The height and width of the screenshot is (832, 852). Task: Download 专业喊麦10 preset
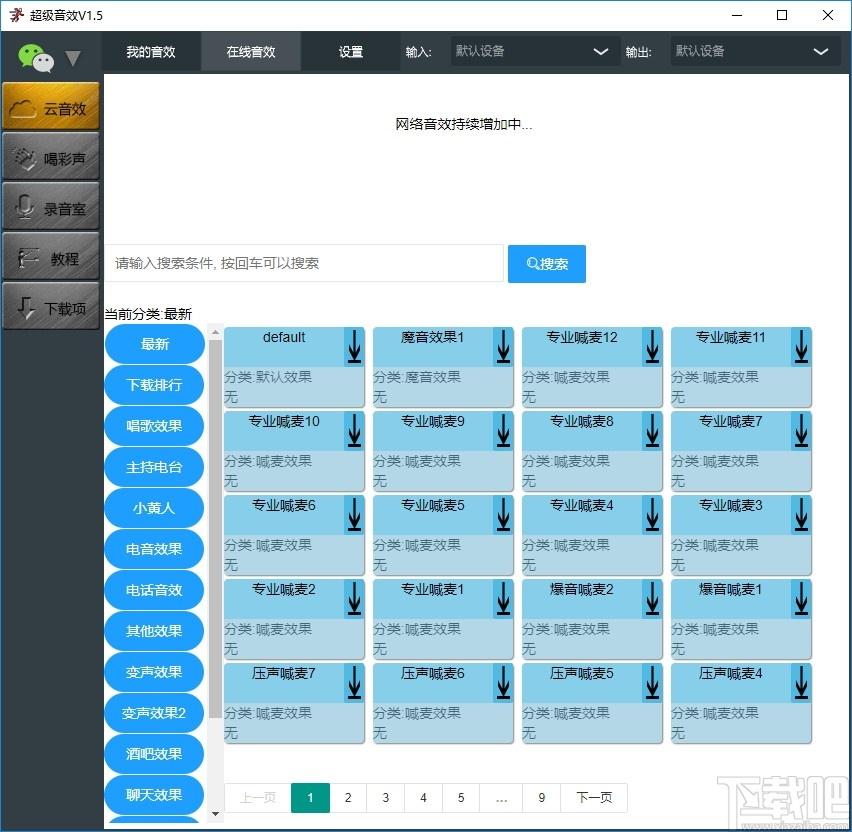point(354,431)
